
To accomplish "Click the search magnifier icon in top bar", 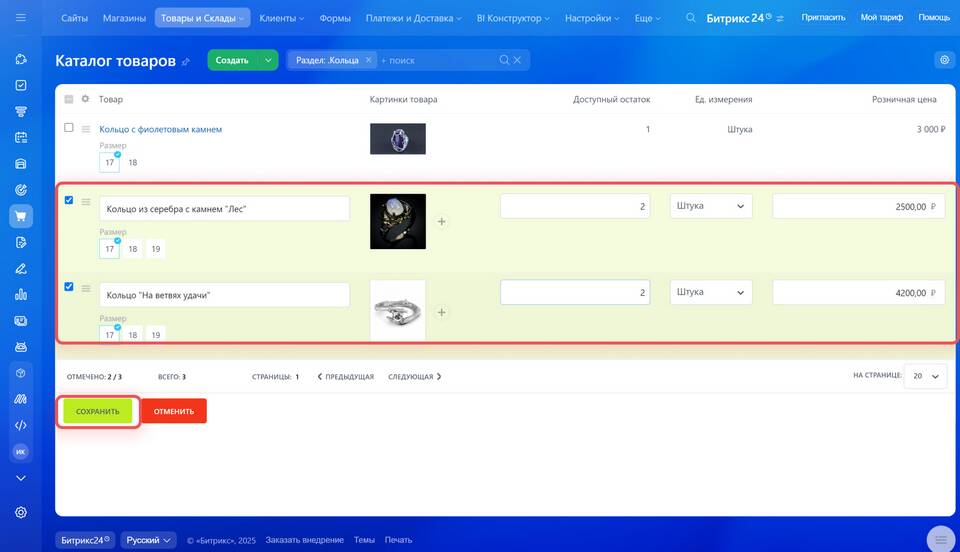I will coord(690,18).
